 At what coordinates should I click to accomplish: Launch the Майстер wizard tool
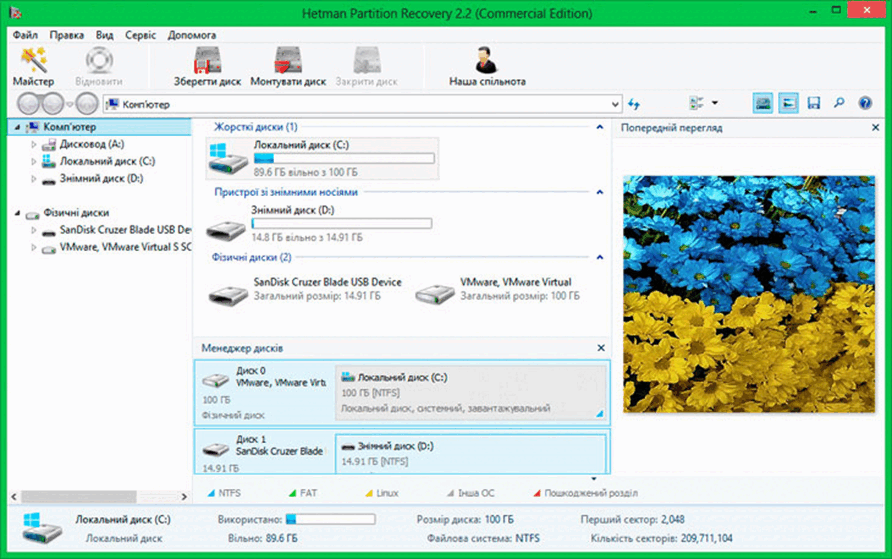33,67
